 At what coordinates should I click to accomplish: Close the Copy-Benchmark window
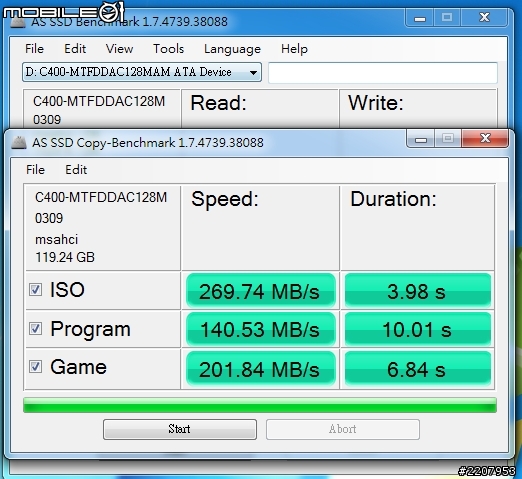click(x=485, y=138)
